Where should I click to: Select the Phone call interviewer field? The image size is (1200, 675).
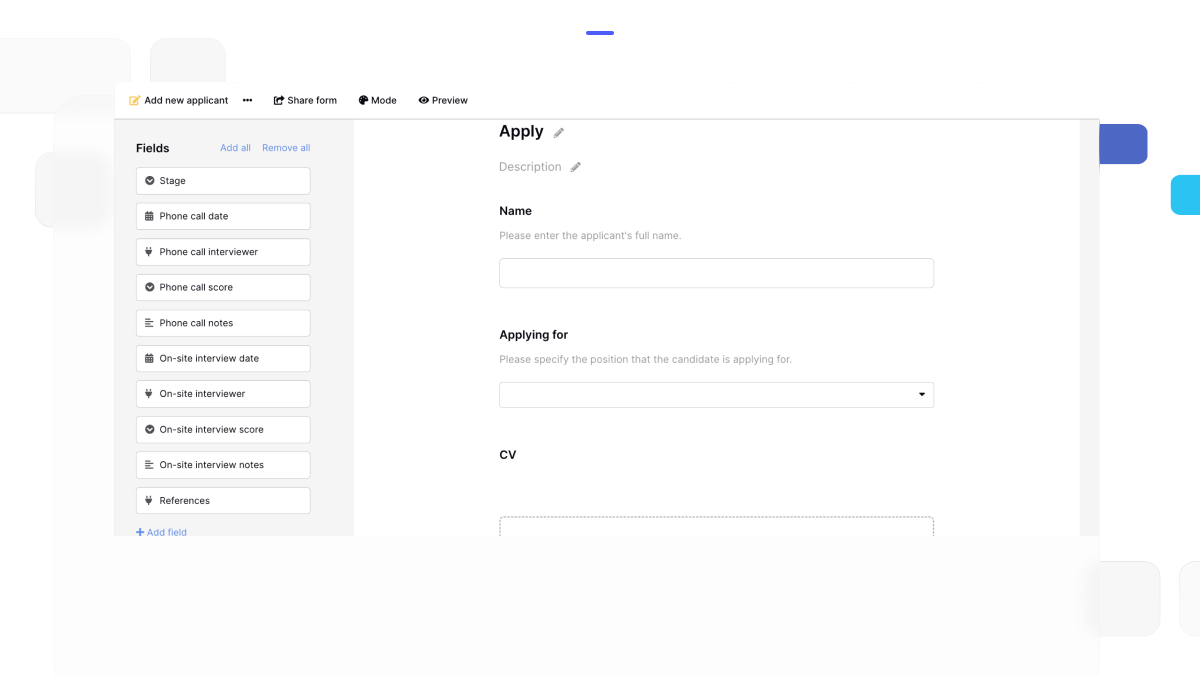pos(223,252)
